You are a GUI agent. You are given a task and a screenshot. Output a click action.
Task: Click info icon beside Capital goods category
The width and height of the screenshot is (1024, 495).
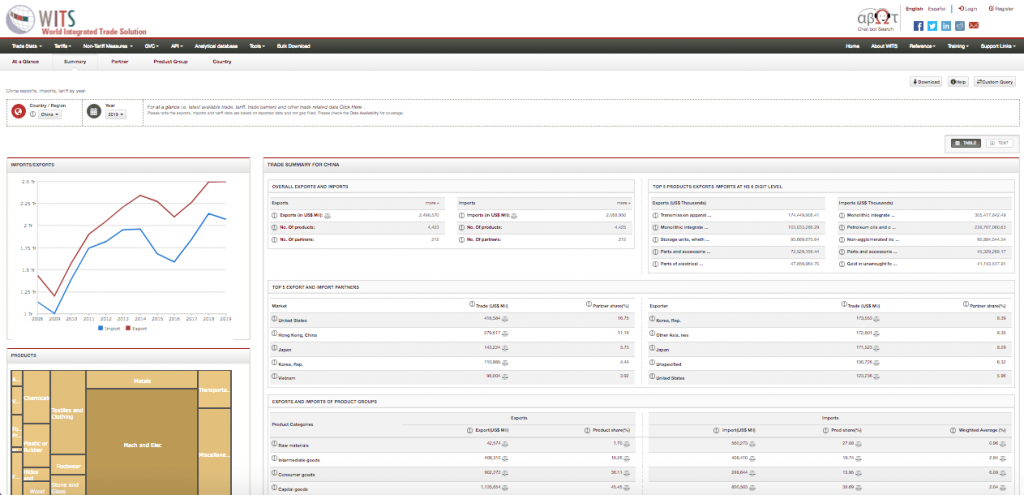pyautogui.click(x=274, y=488)
